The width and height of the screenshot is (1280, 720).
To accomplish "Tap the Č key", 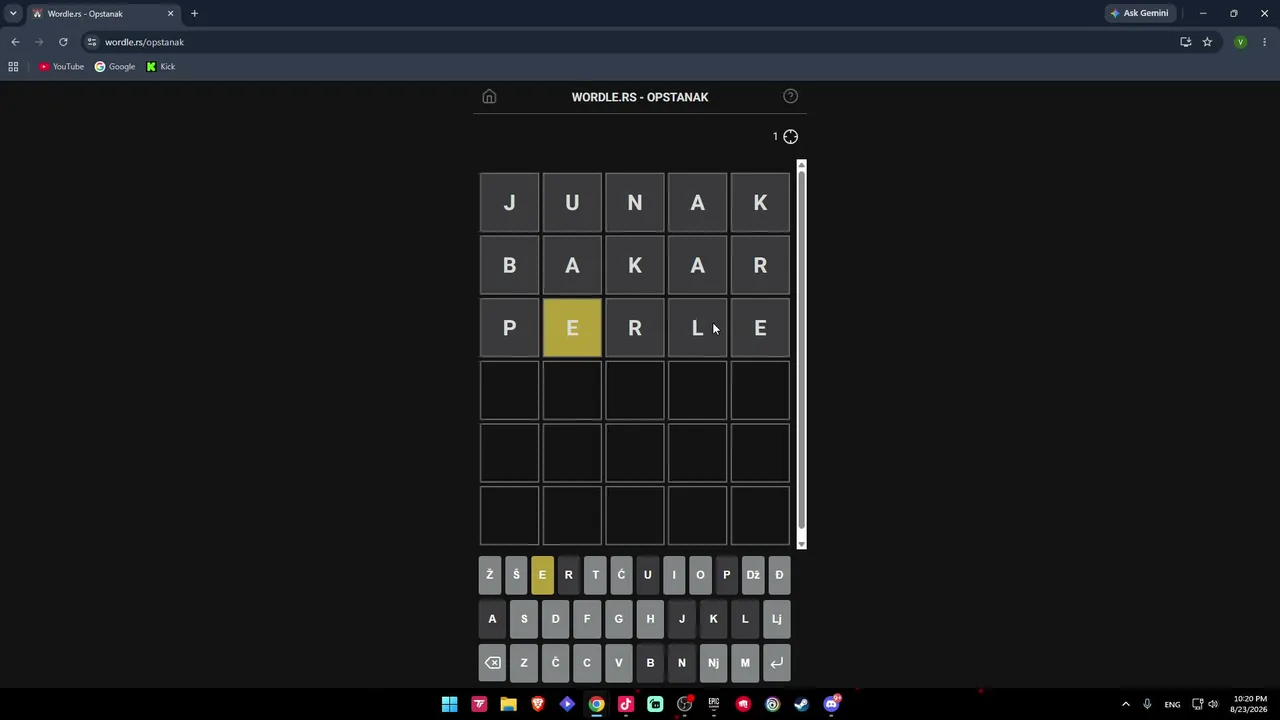I will (x=555, y=663).
